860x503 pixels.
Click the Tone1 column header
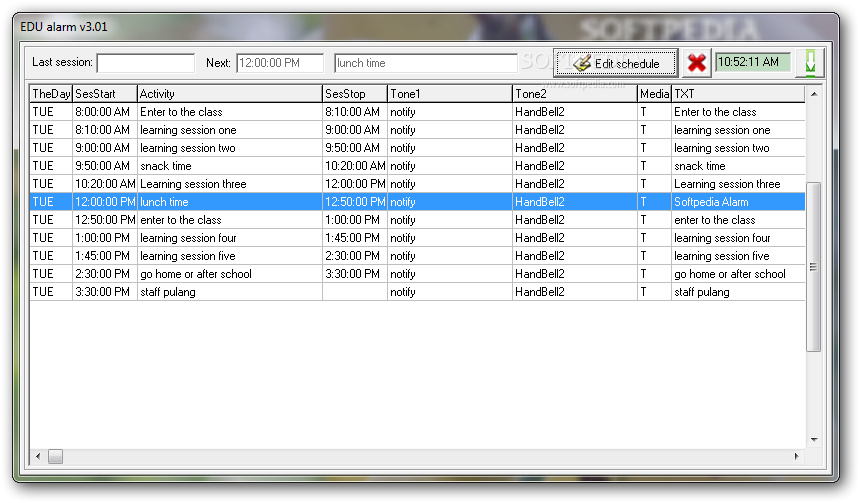(450, 94)
